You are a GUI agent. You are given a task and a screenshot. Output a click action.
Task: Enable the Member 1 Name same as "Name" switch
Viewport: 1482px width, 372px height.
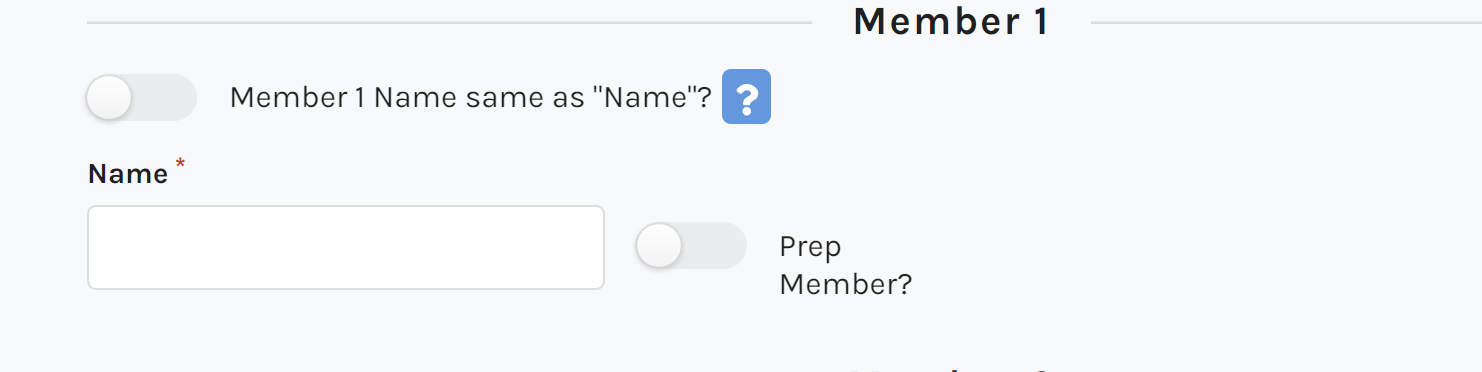click(141, 97)
